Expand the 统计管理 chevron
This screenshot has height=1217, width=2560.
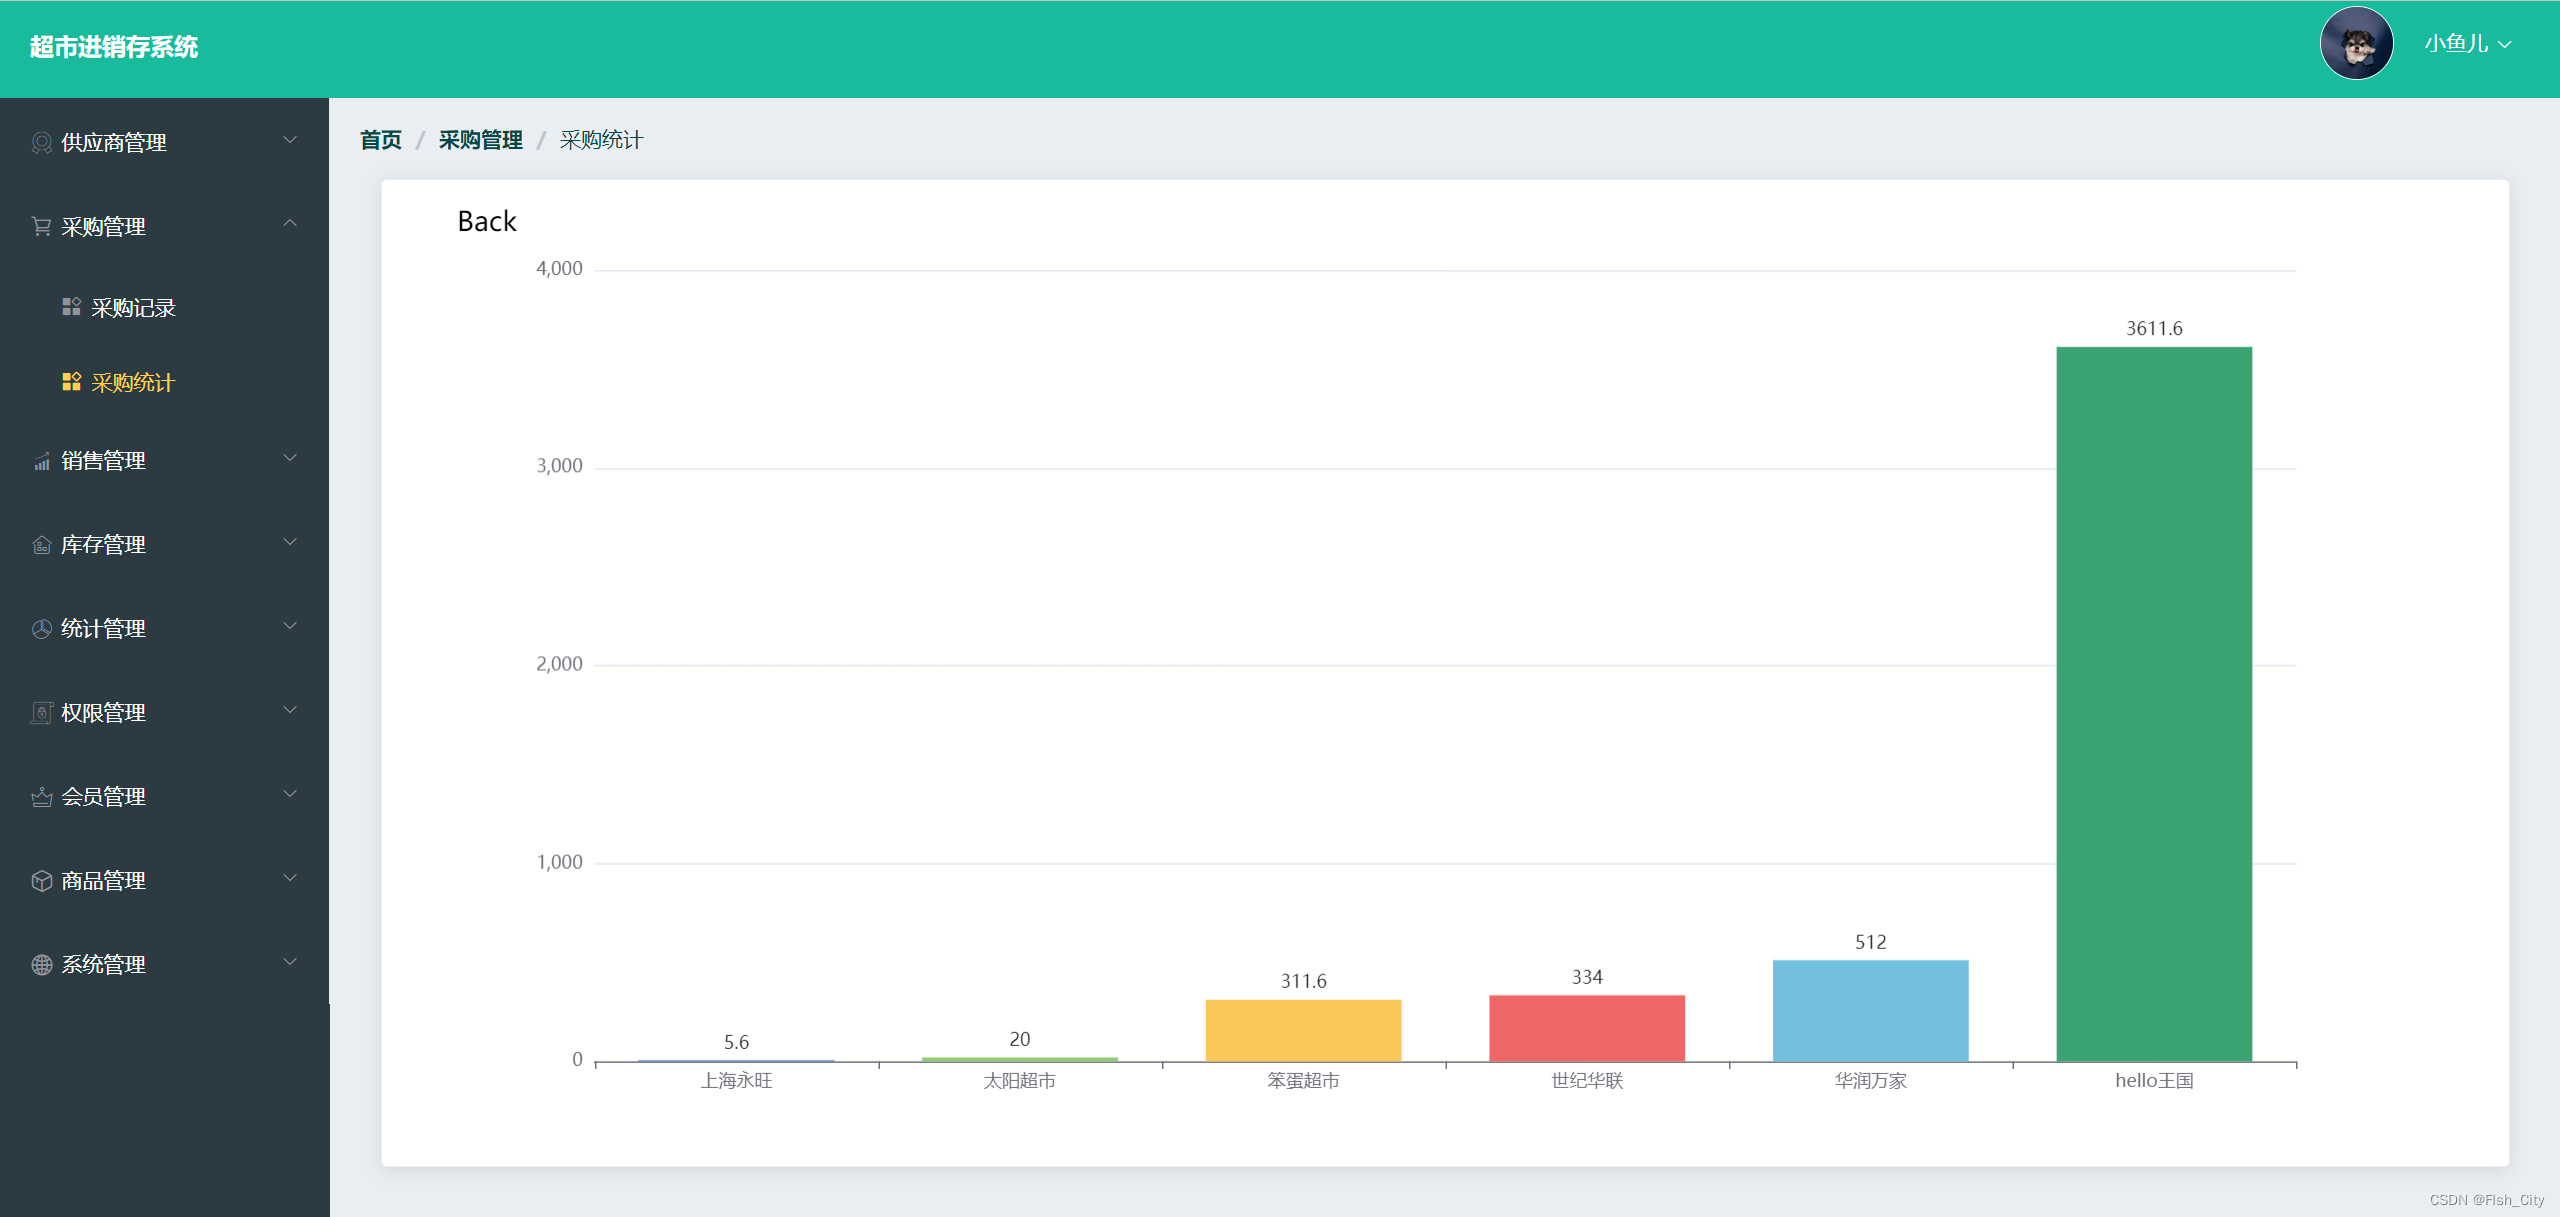[x=290, y=626]
